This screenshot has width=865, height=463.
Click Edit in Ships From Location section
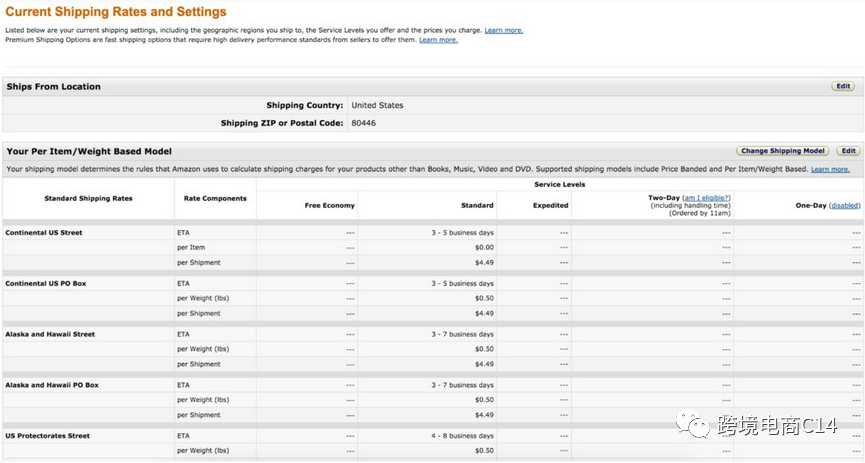(x=843, y=87)
